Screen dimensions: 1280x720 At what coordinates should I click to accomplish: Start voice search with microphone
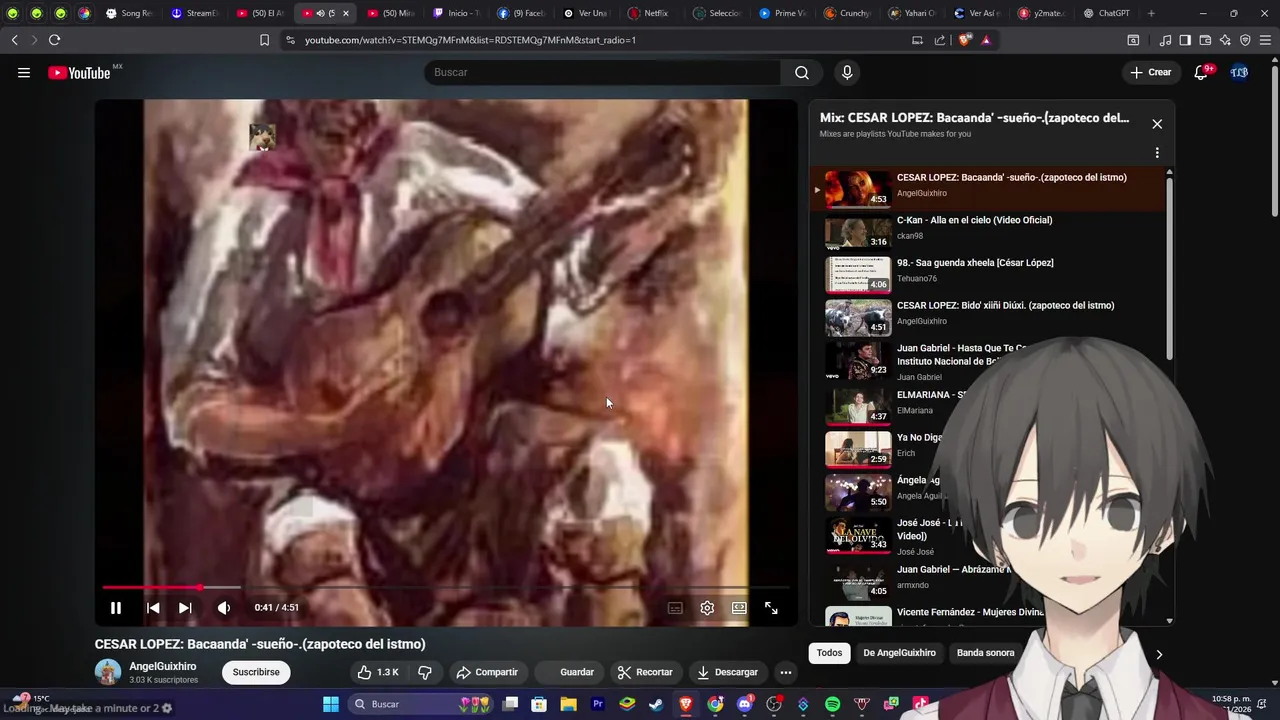tap(847, 72)
